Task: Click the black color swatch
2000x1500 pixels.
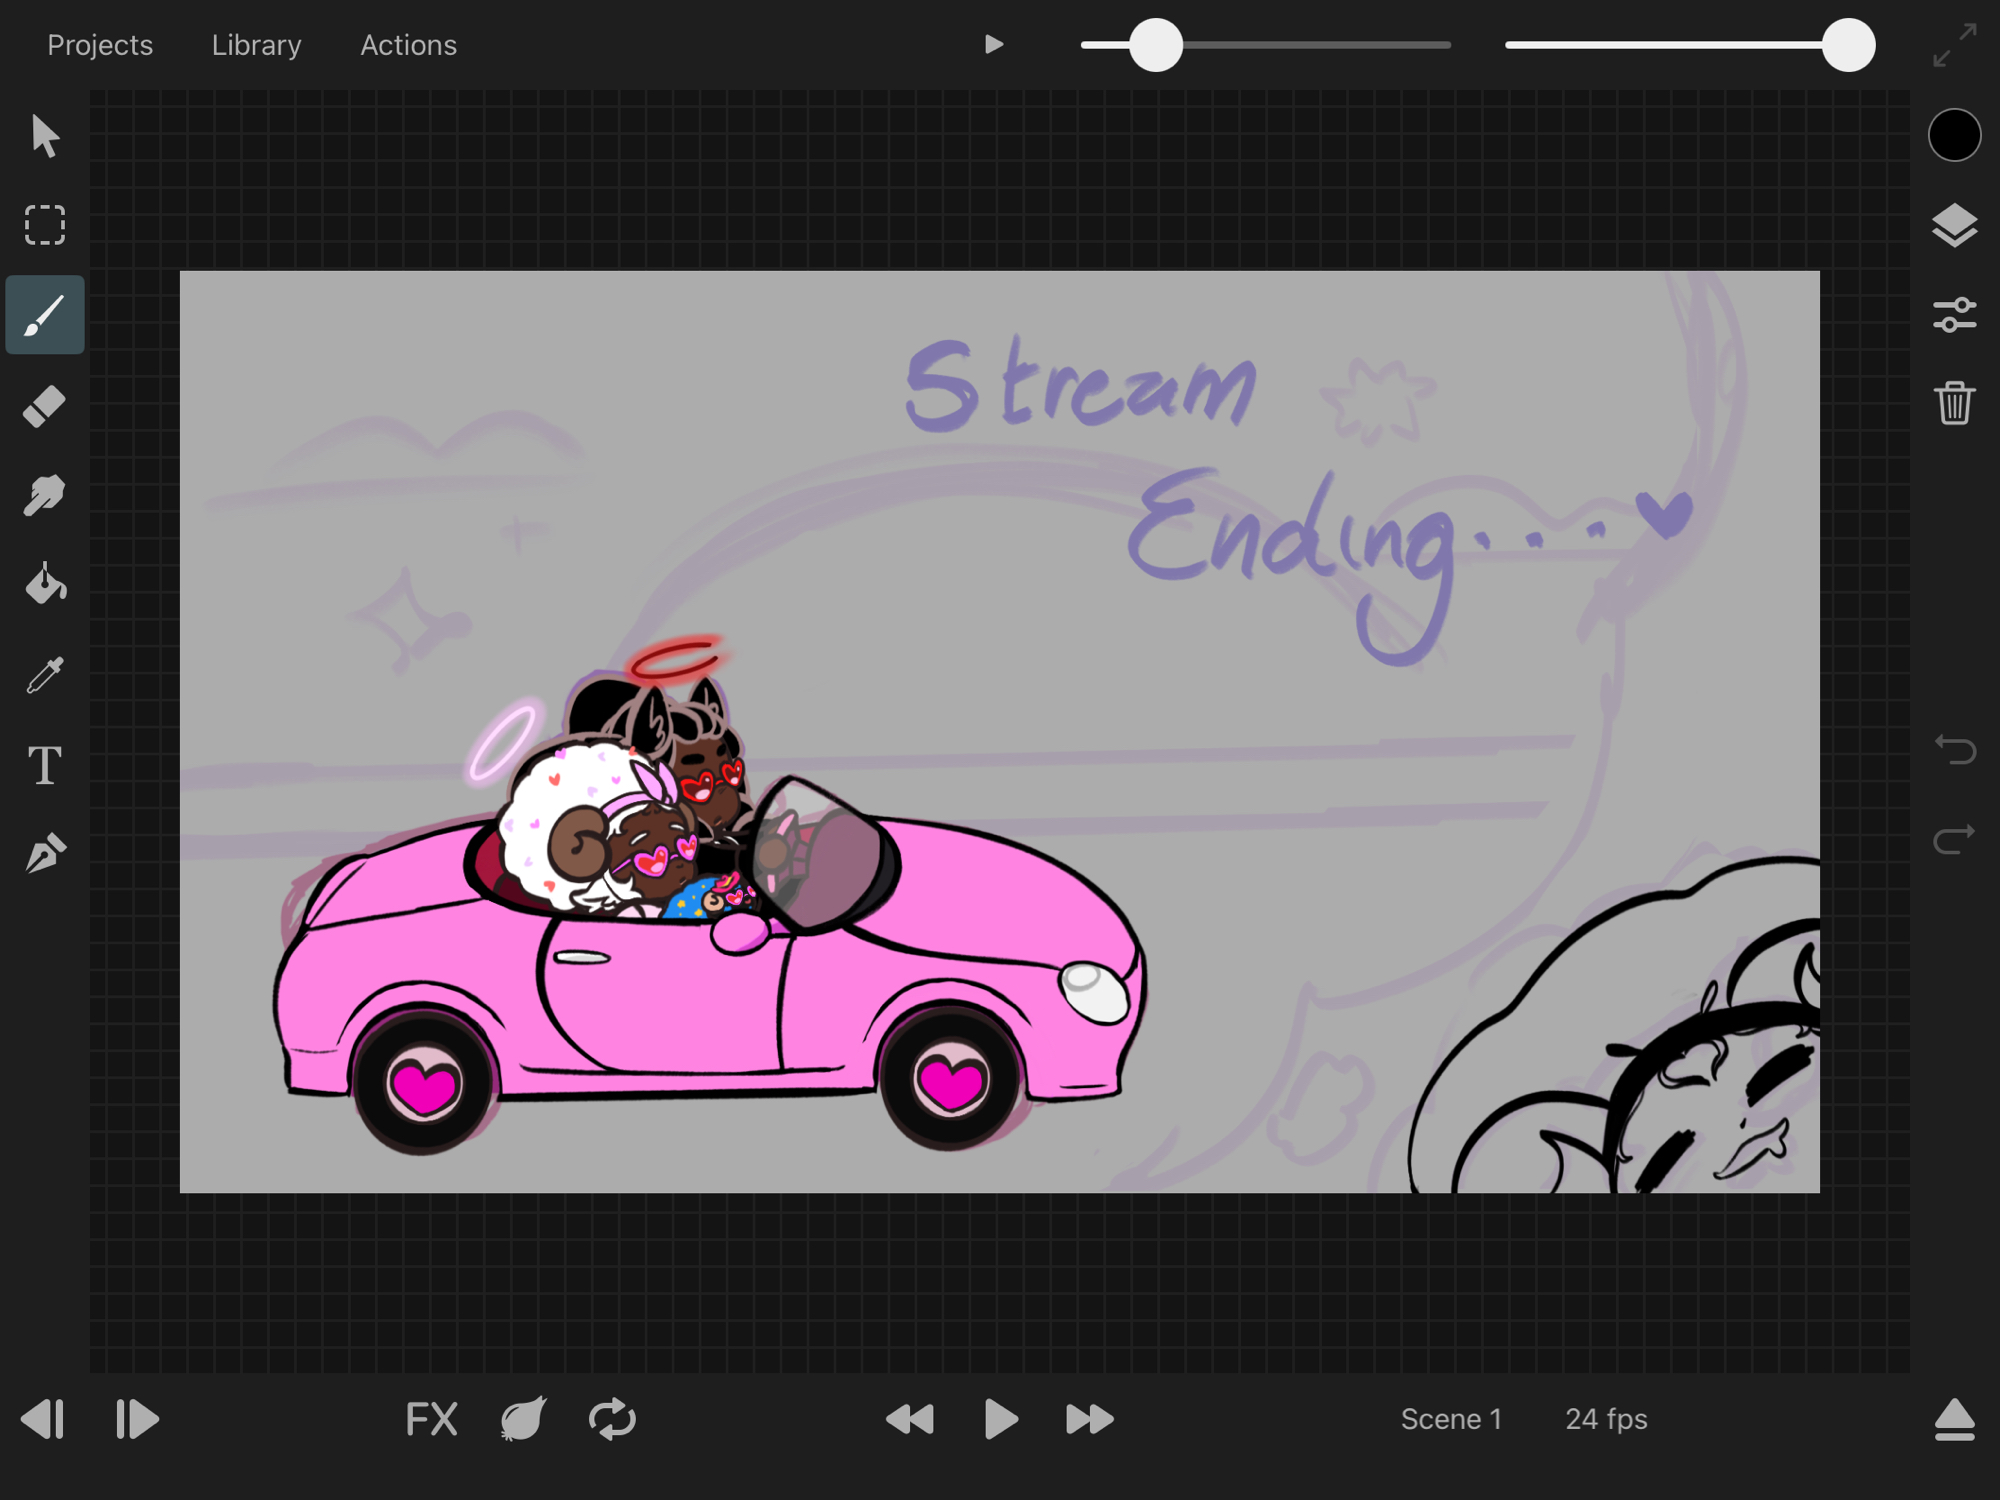Action: [x=1954, y=135]
